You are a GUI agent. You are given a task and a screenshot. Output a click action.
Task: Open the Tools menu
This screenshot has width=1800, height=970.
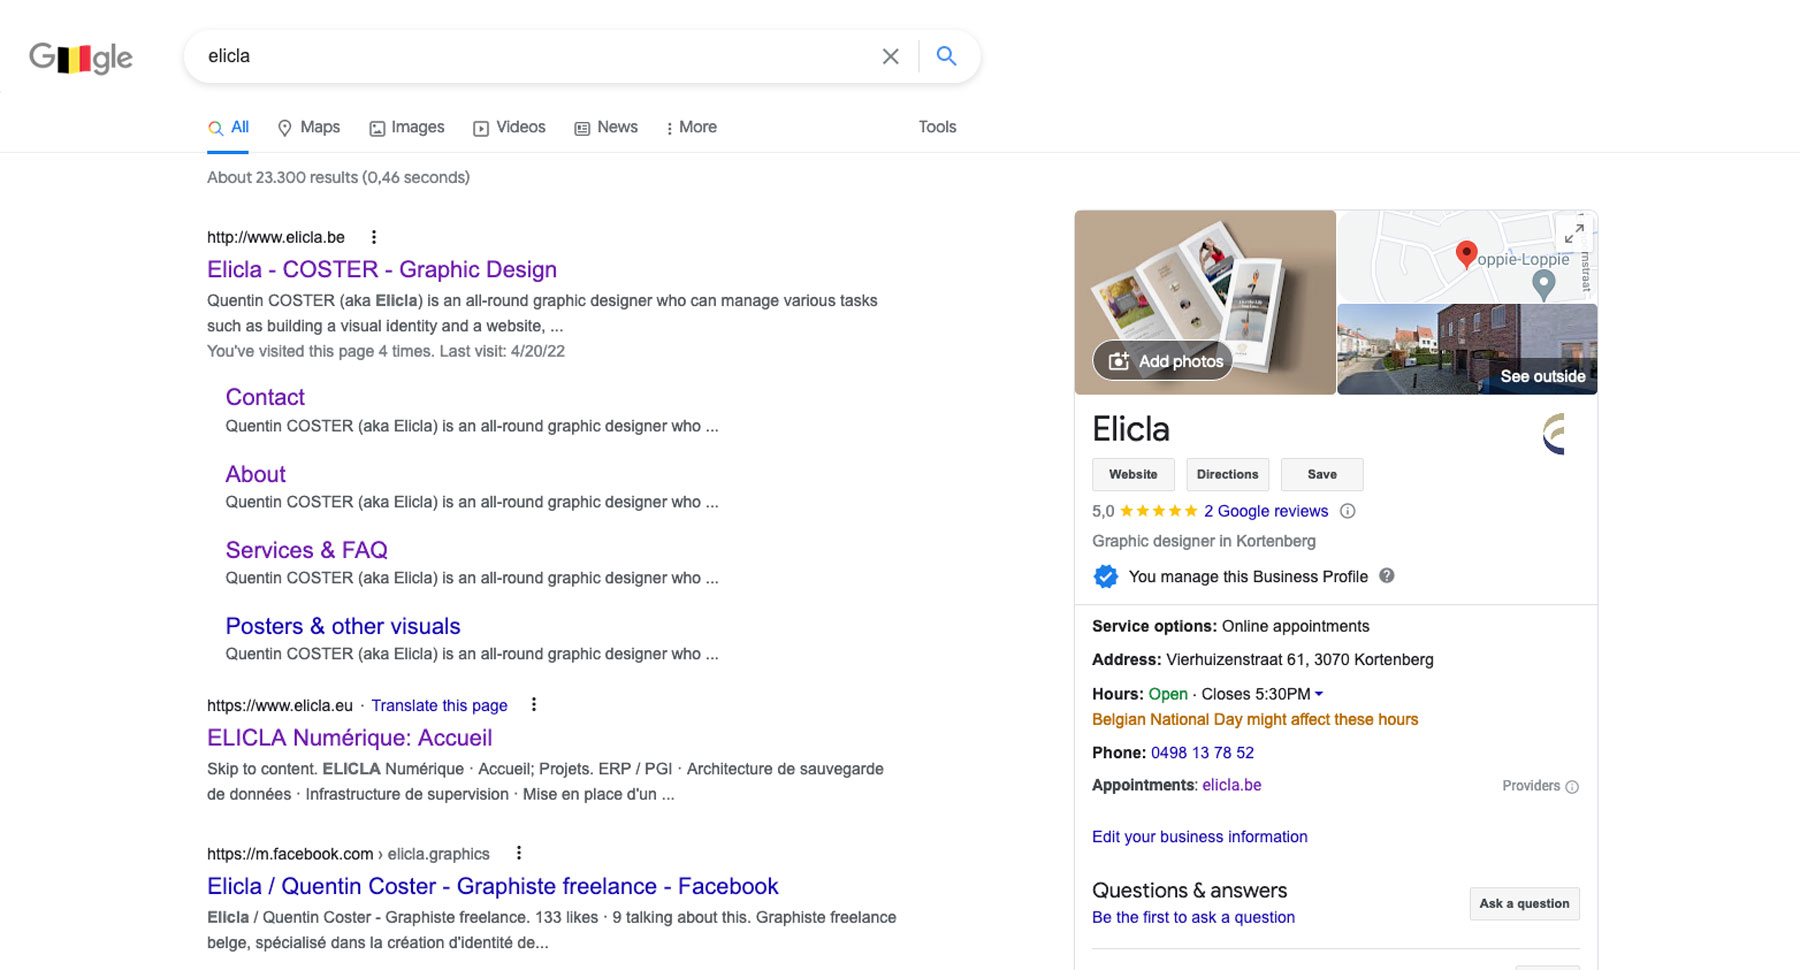(x=937, y=127)
